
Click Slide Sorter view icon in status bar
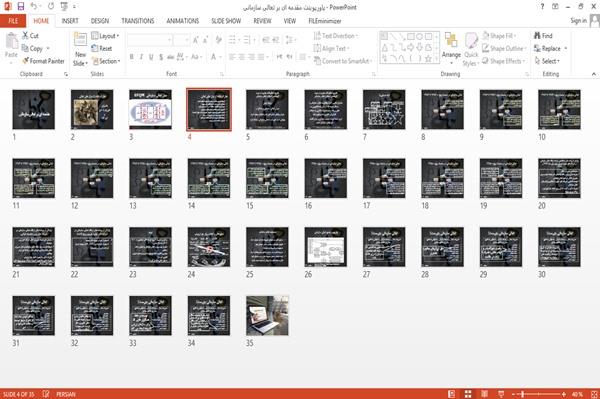468,394
